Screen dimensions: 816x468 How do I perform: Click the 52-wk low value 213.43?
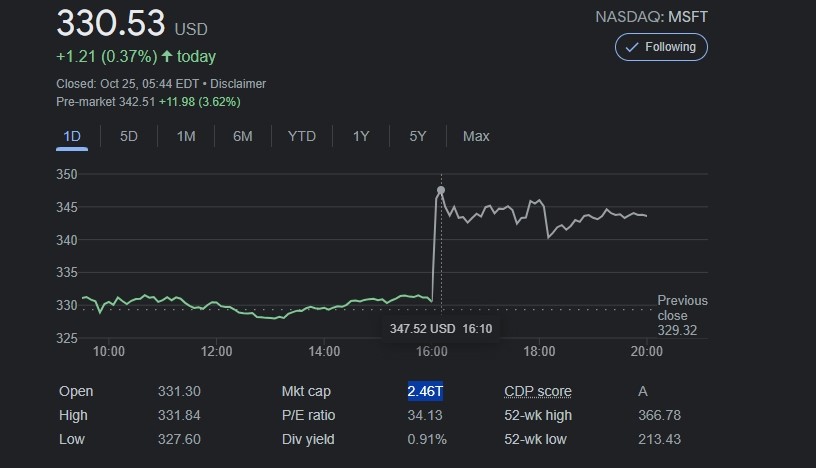(659, 439)
